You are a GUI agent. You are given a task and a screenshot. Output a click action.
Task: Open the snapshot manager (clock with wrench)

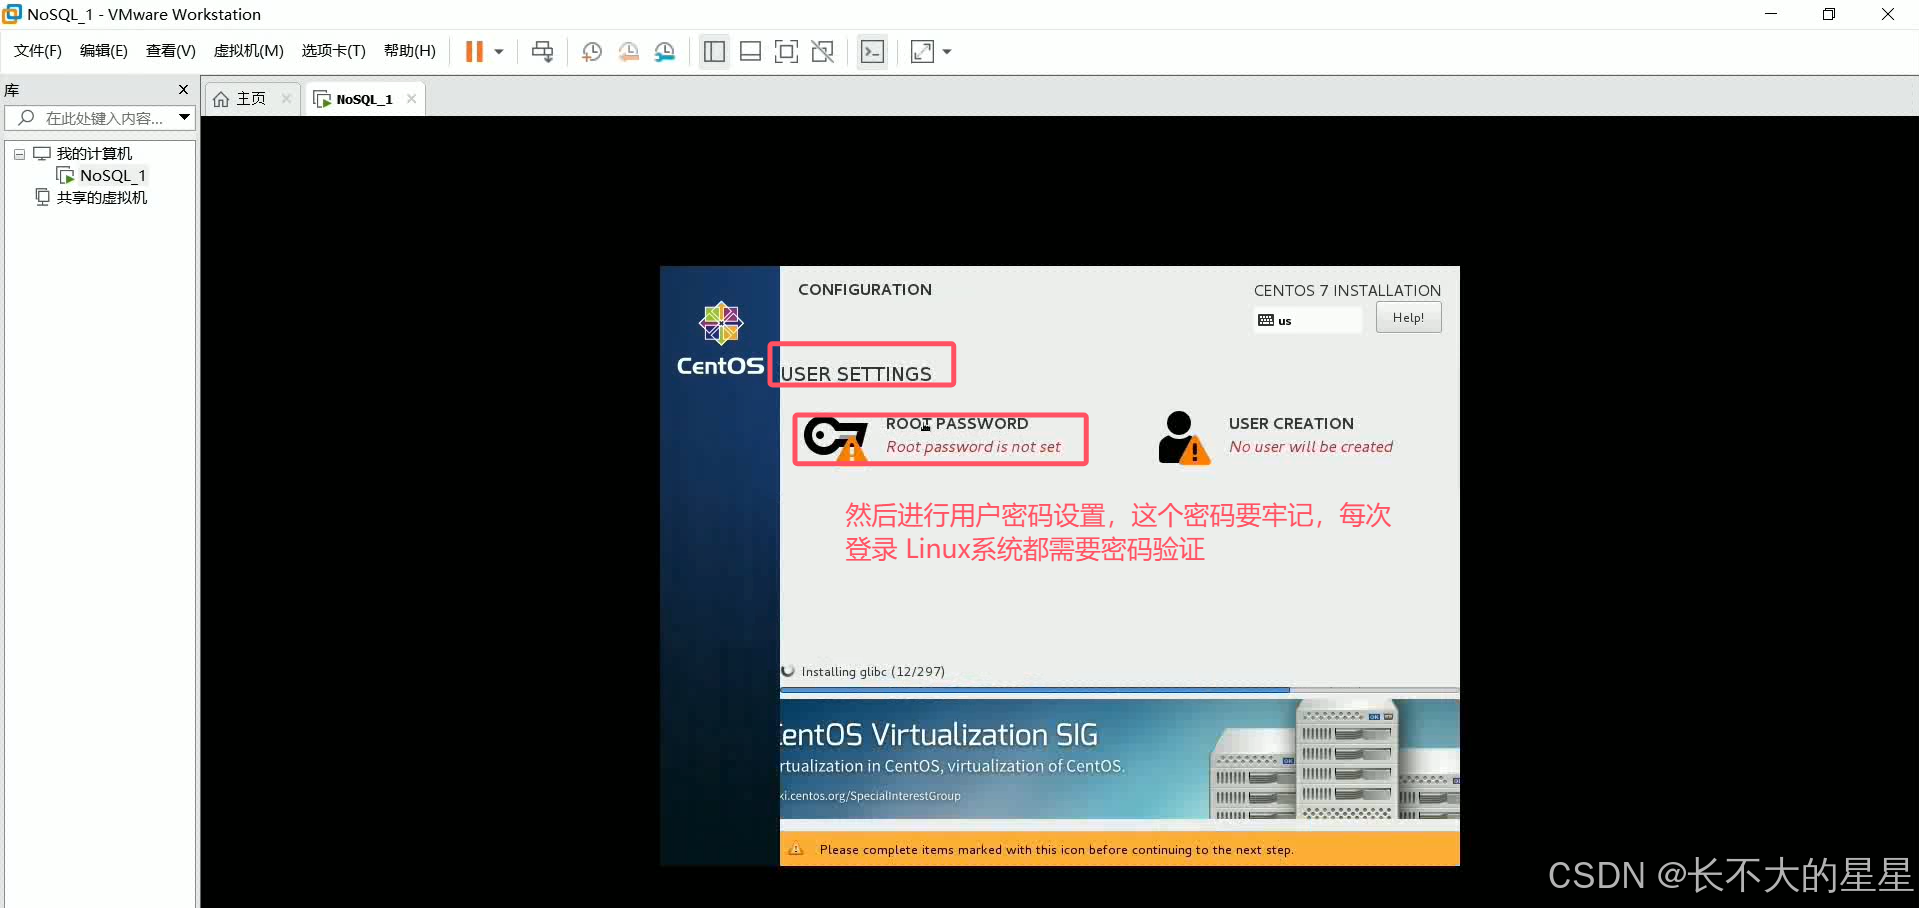[665, 52]
